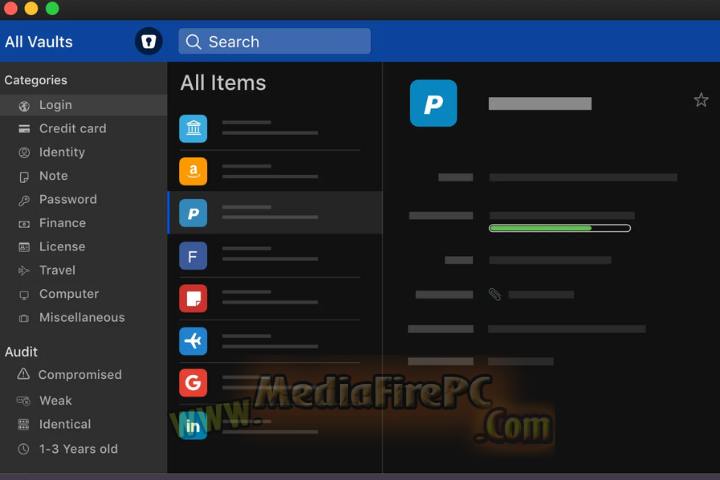Click the clock icon for 1-3 Years old

[23, 449]
